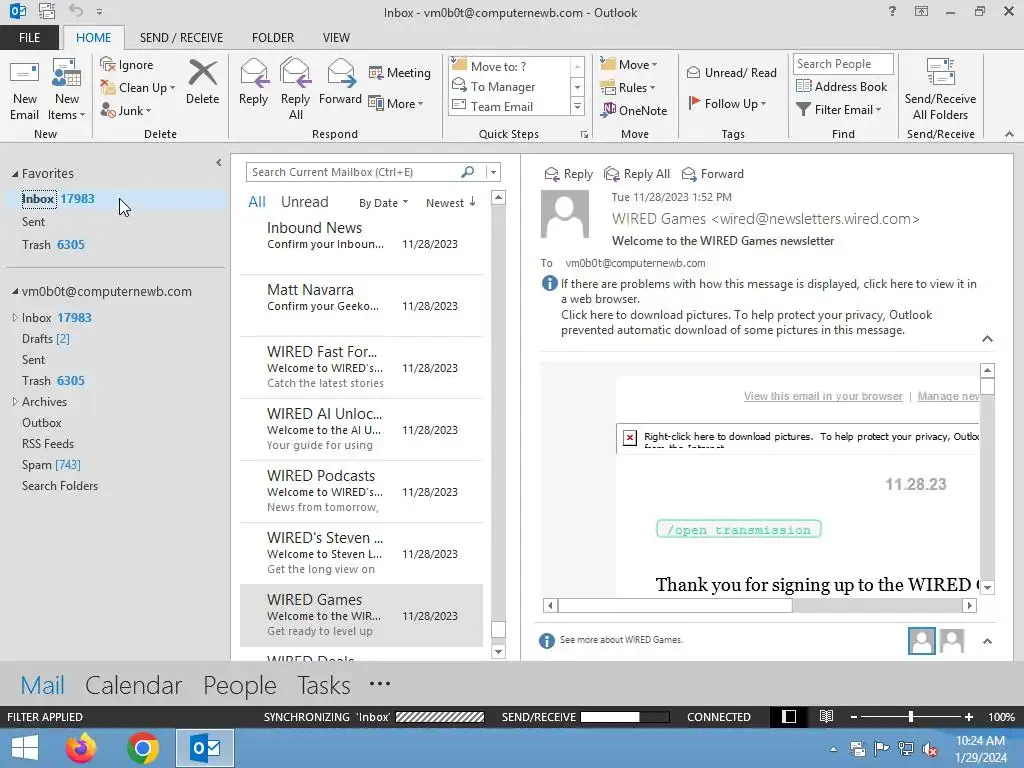
Task: Click the Delete X icon in ribbon
Action: 202,72
